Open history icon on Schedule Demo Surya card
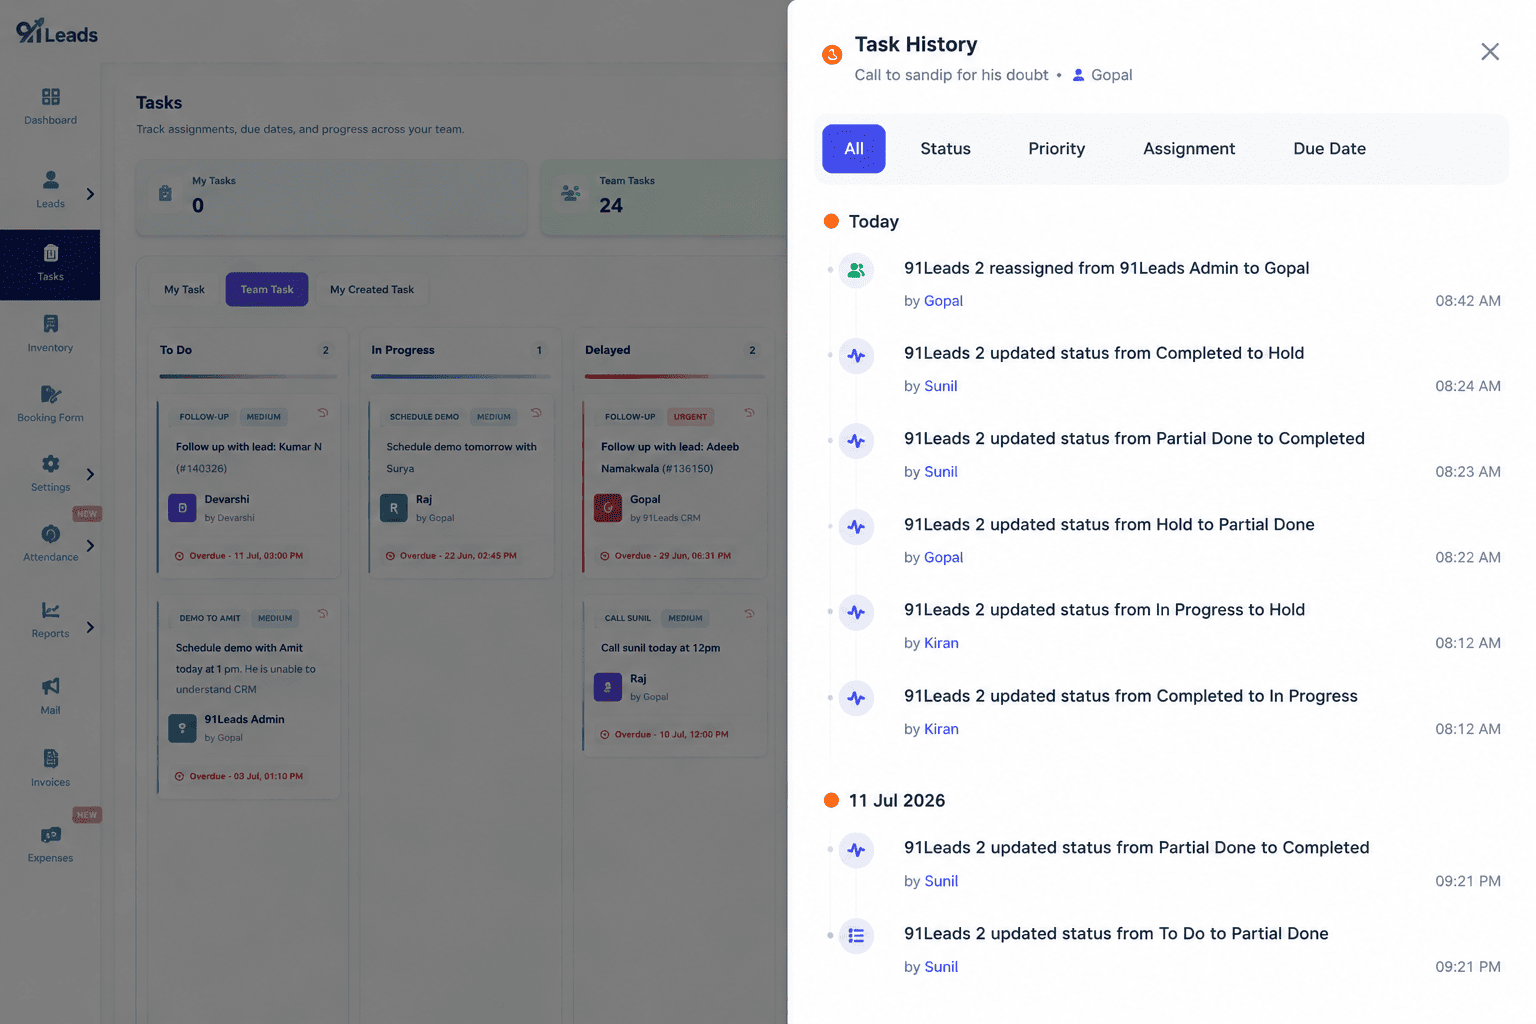The height and width of the screenshot is (1024, 1536). 536,413
